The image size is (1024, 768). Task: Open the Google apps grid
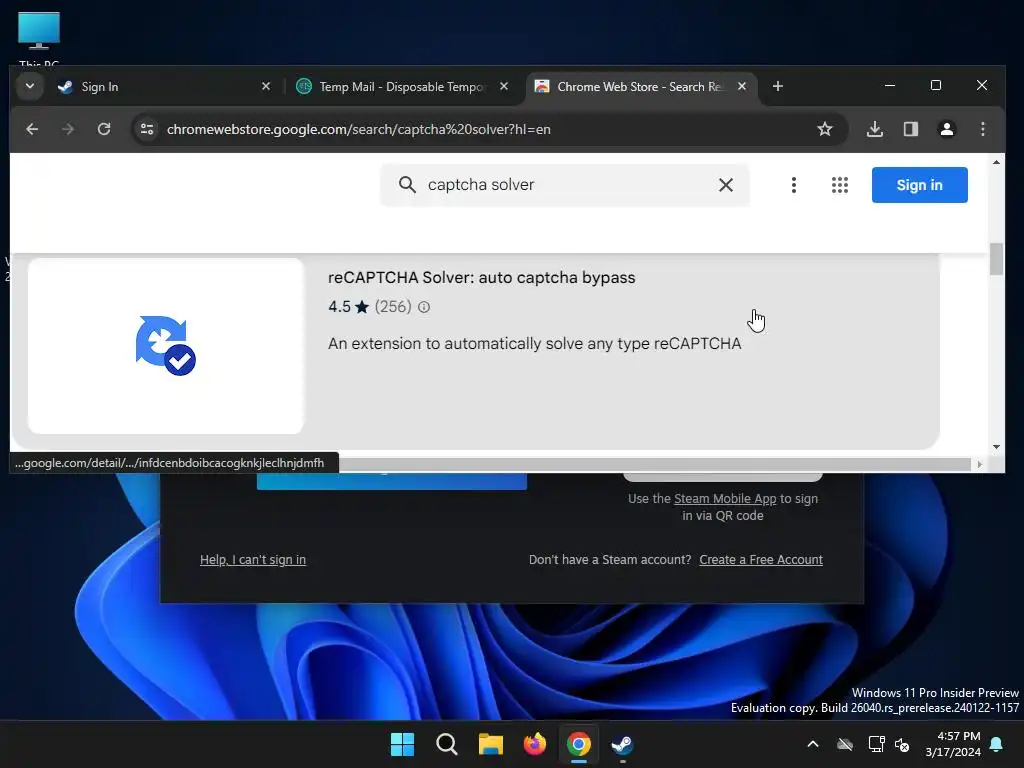[x=839, y=185]
